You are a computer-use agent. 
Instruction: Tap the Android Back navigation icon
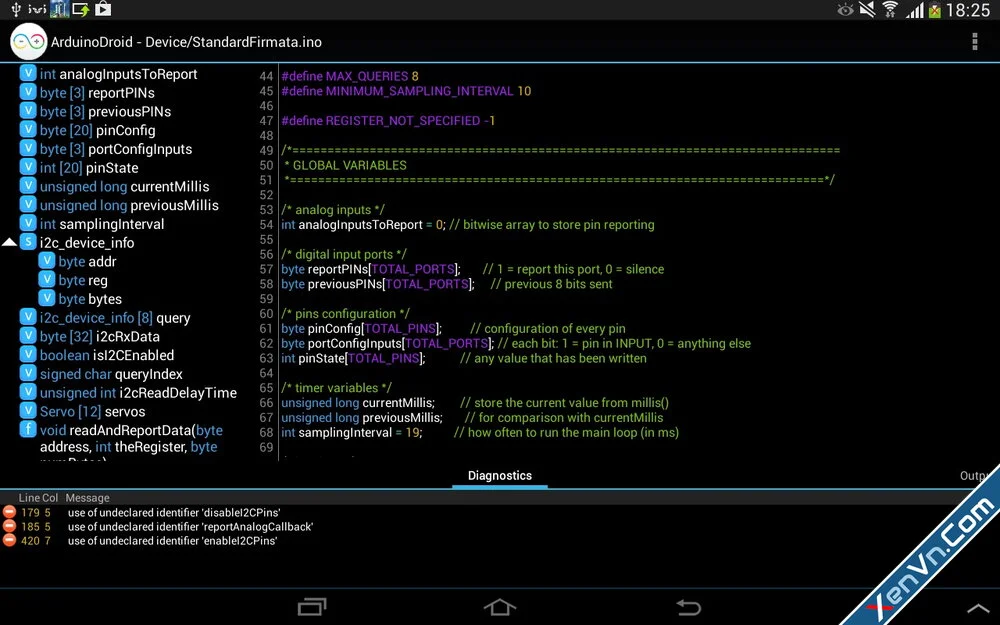(x=688, y=606)
